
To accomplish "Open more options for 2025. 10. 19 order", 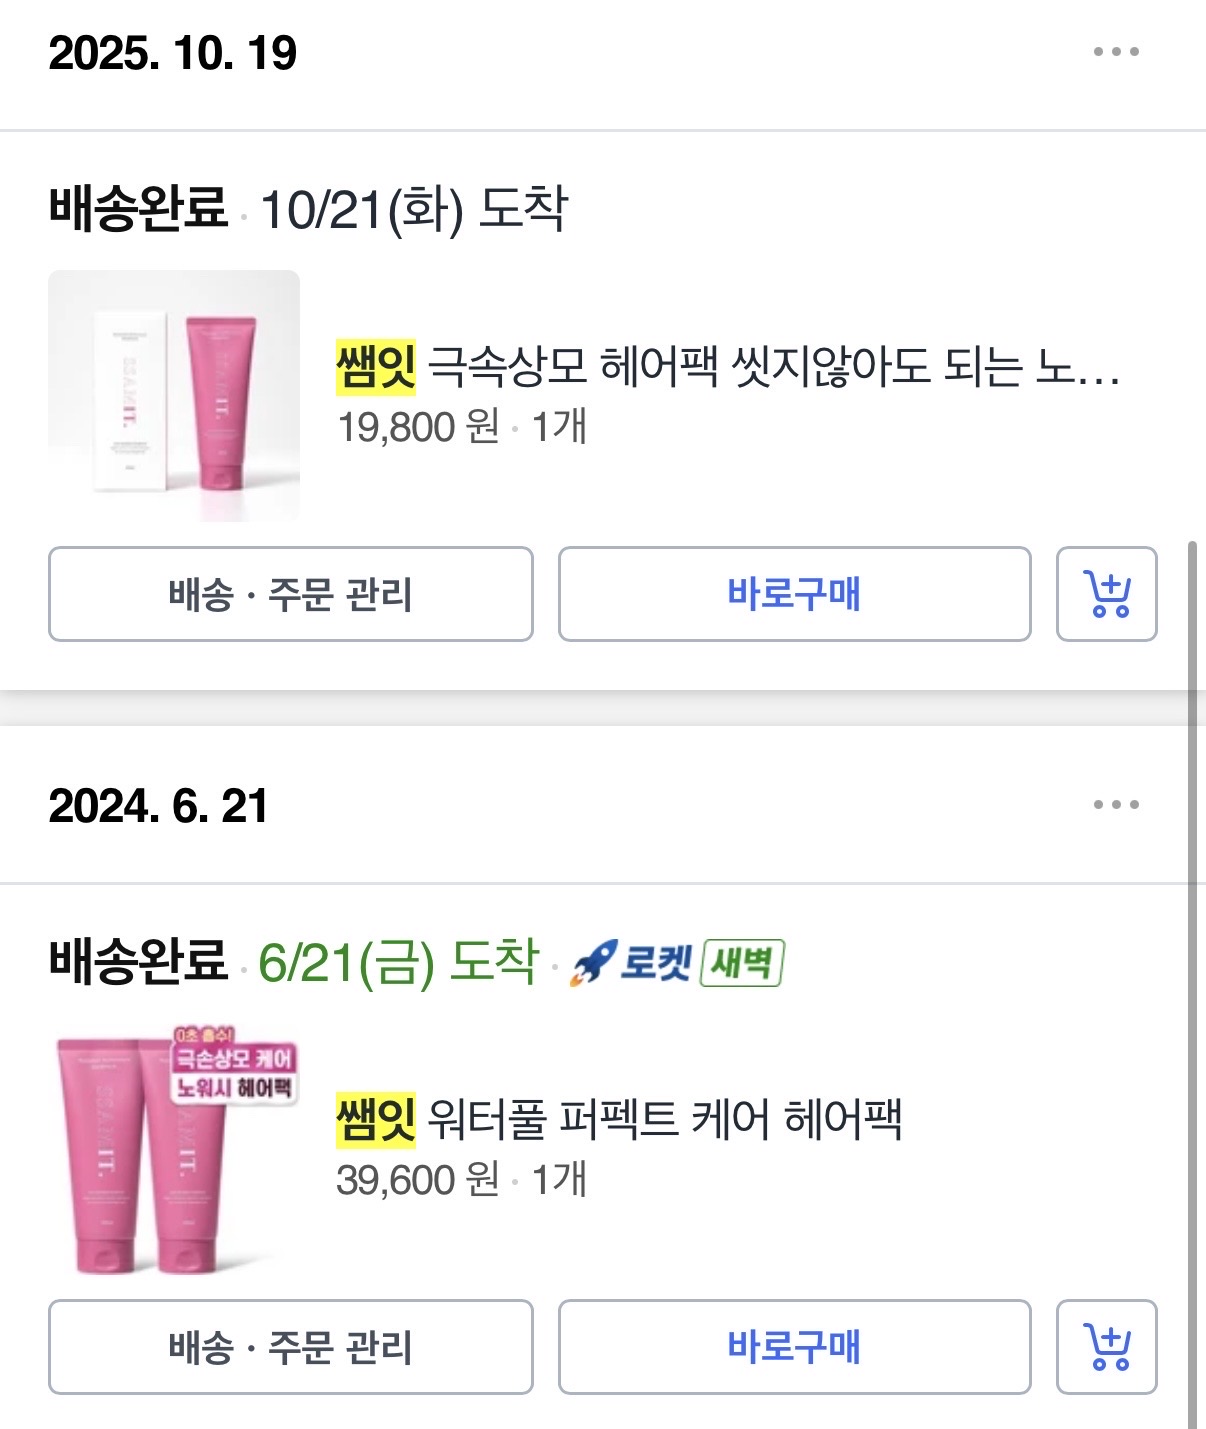I will (1116, 52).
